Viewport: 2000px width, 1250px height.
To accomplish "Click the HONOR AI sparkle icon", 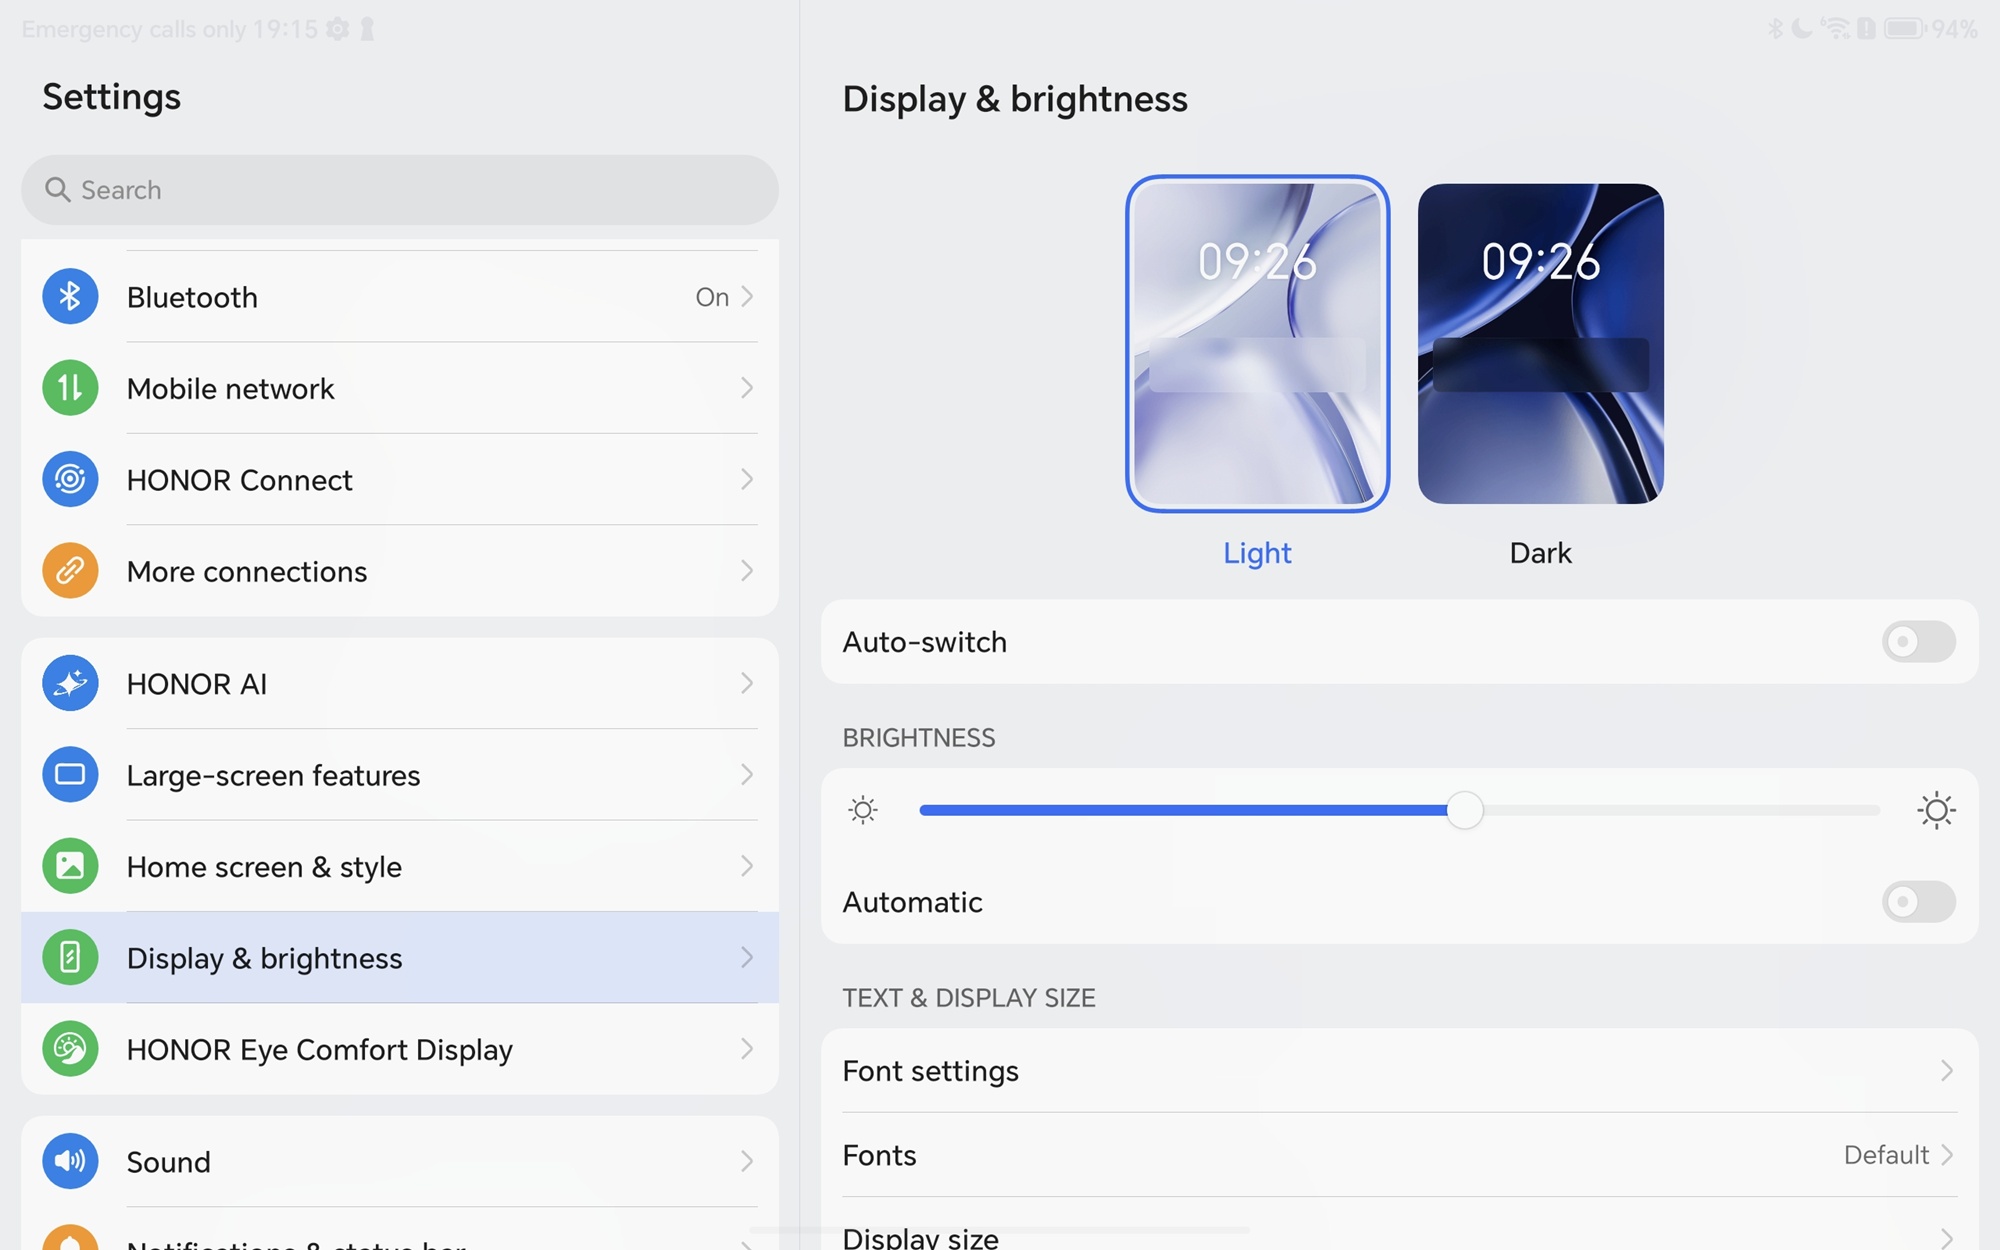I will pos(70,684).
